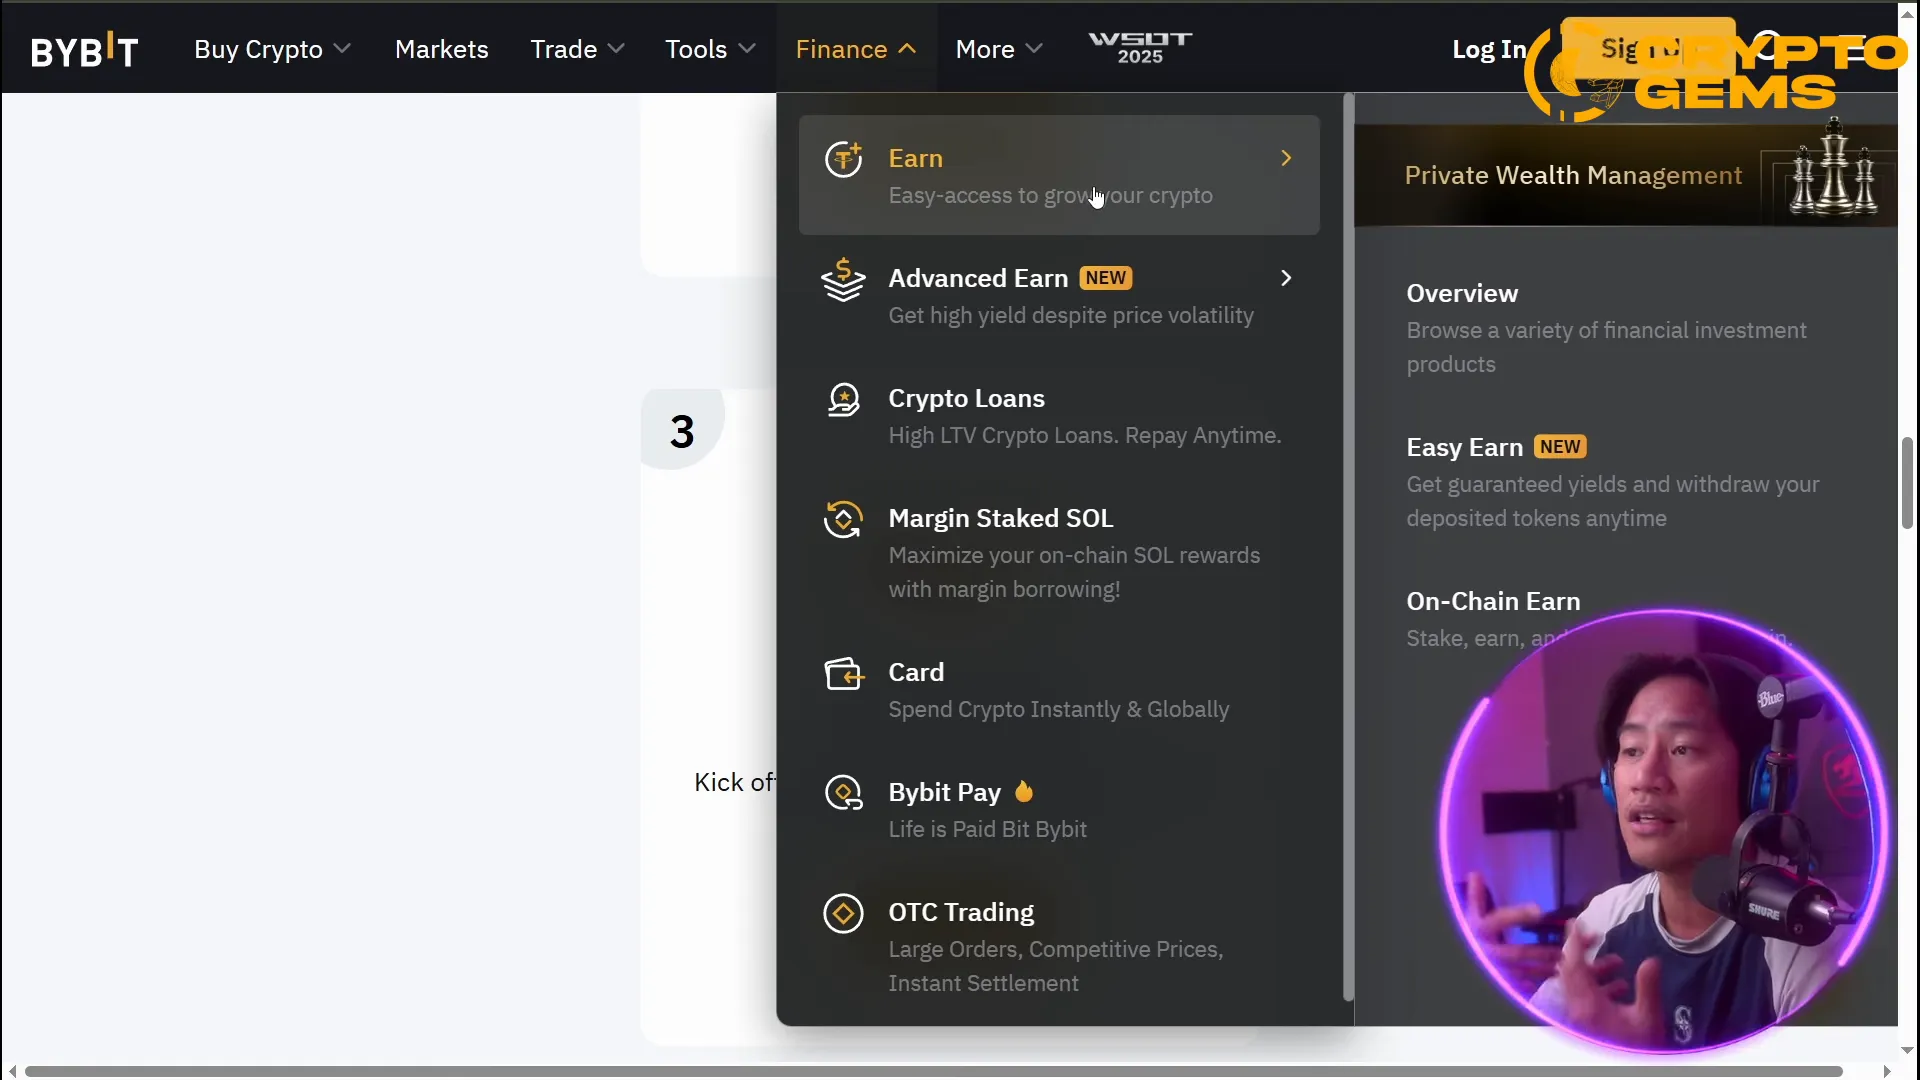Click the chess pieces banner image
Image resolution: width=1920 pixels, height=1080 pixels.
click(x=1833, y=168)
